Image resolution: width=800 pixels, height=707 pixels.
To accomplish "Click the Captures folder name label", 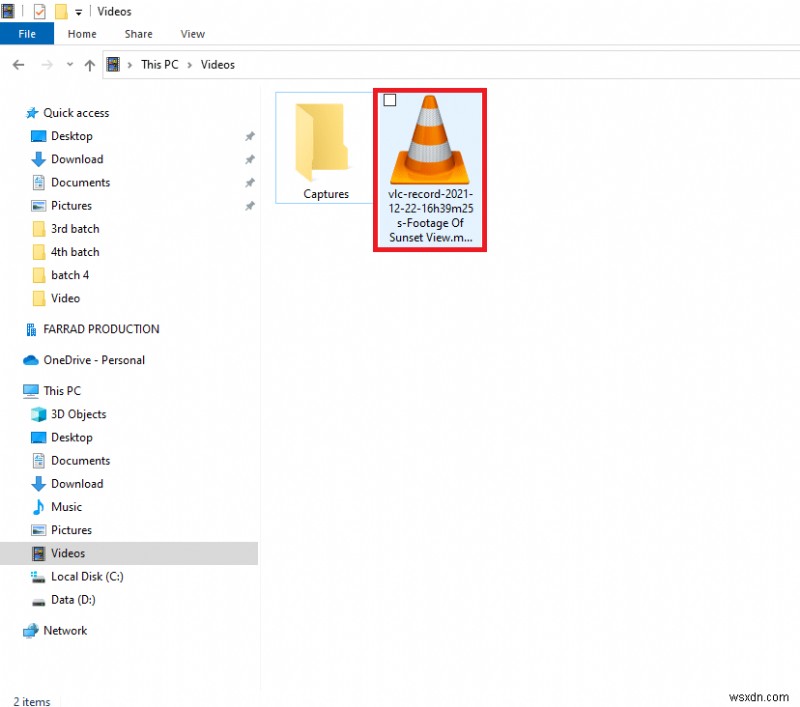I will click(x=326, y=194).
